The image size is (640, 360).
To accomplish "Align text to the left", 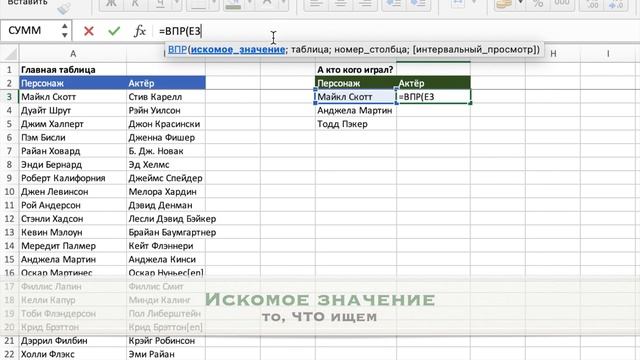I will [316, 4].
